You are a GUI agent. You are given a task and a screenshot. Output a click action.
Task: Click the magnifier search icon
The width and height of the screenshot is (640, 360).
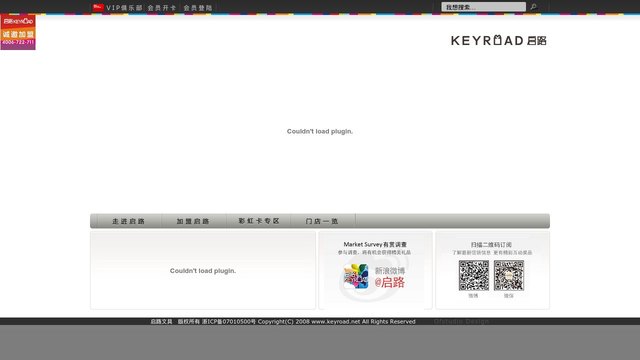(533, 7)
